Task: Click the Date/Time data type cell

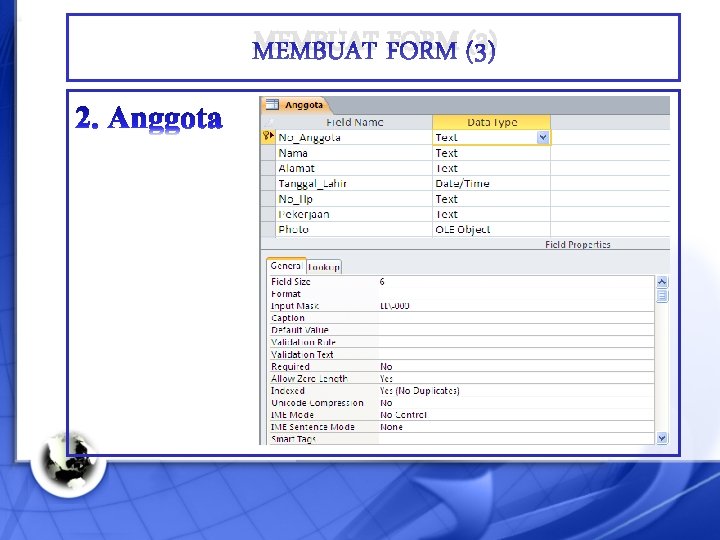Action: pos(491,184)
